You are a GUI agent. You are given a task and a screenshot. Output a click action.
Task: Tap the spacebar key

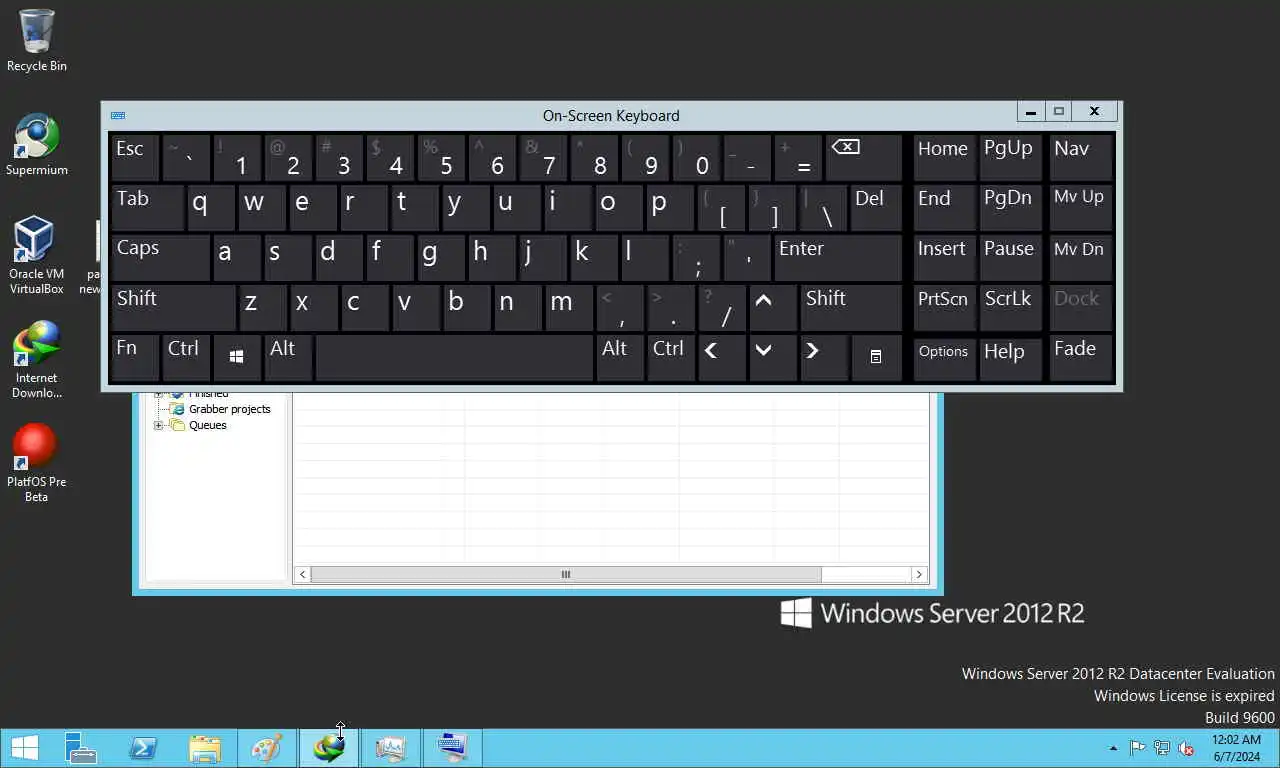(454, 358)
